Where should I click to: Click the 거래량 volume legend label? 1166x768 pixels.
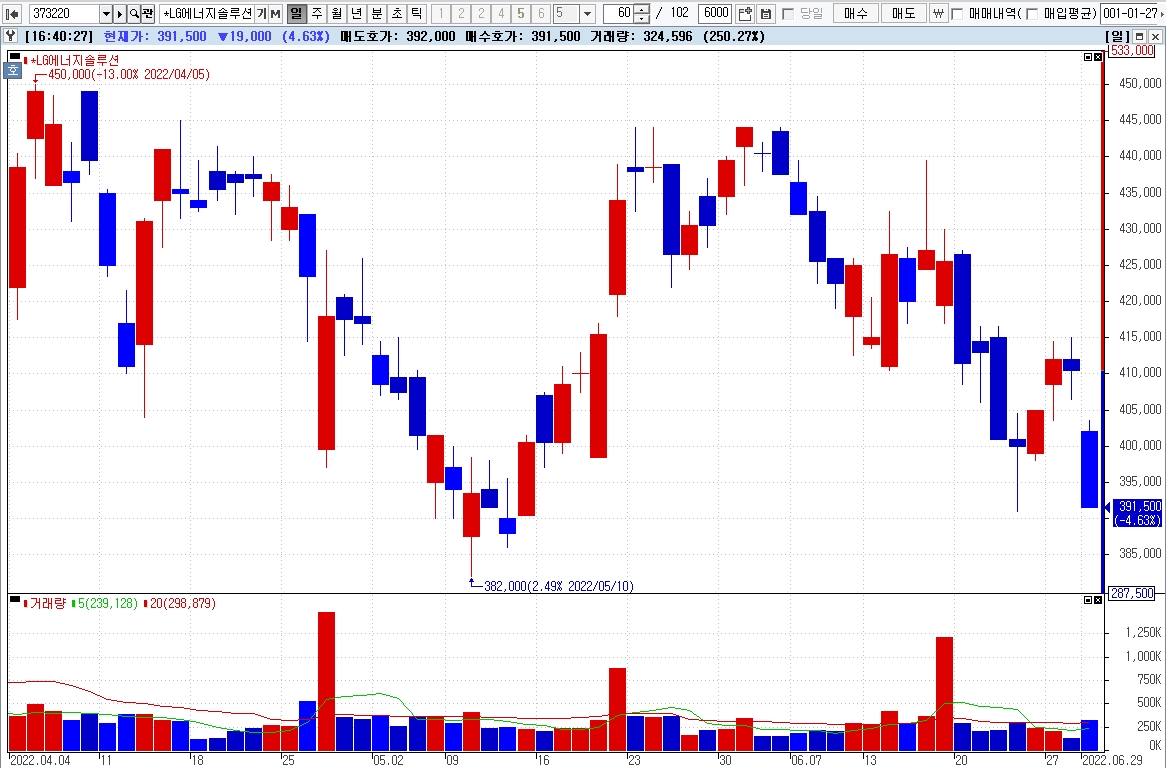point(48,604)
